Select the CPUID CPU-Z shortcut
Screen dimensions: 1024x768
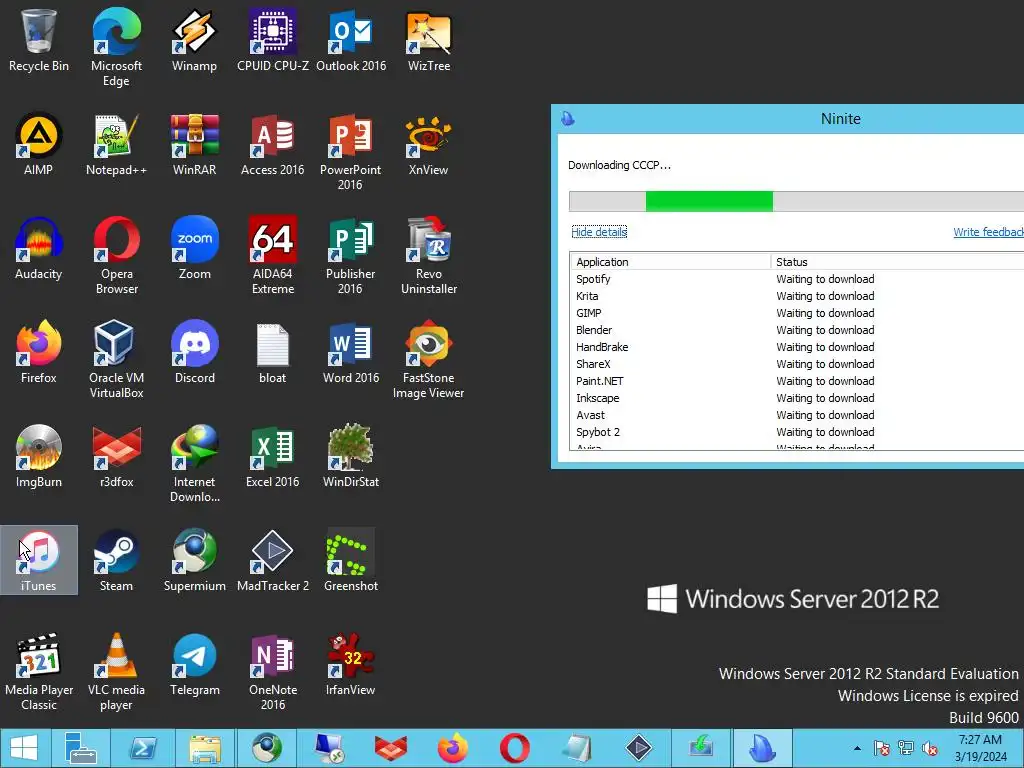(272, 40)
